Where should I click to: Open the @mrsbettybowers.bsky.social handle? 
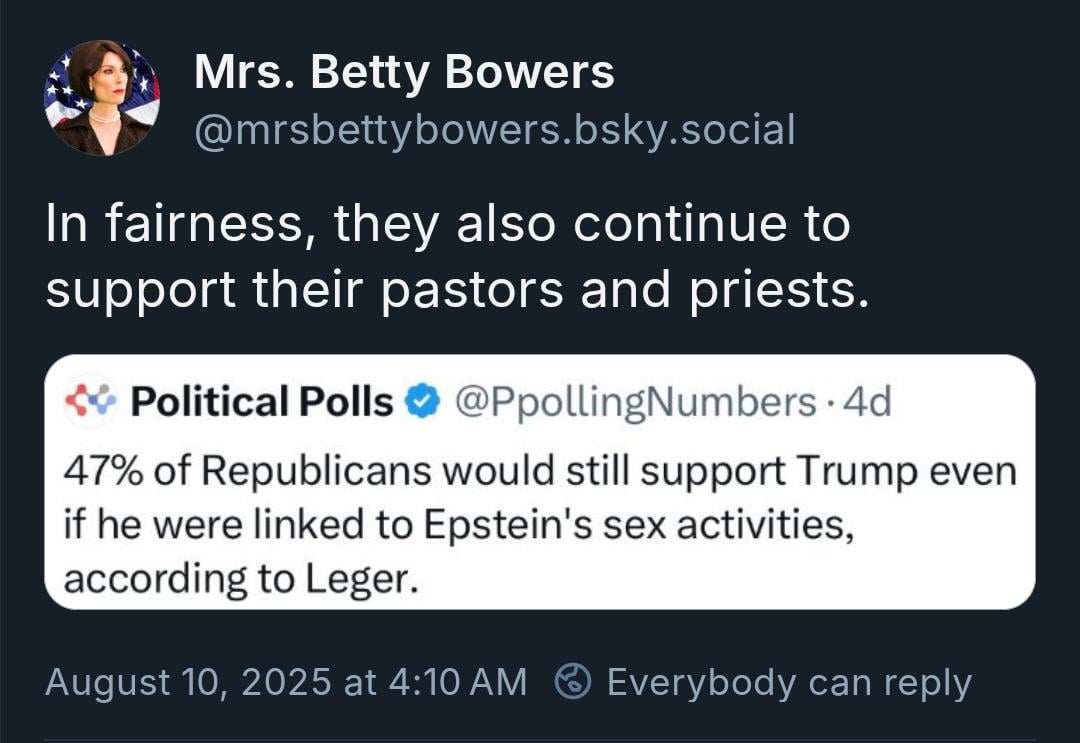[495, 130]
